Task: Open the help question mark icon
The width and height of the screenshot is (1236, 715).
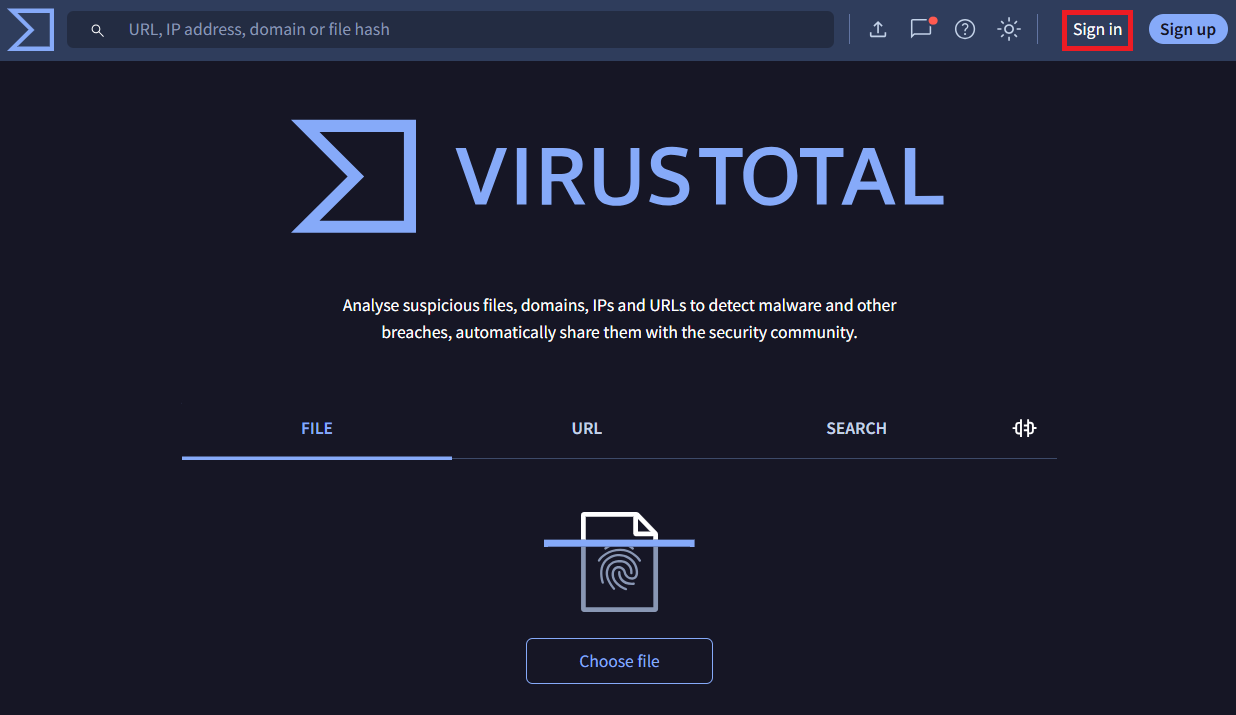Action: coord(964,29)
